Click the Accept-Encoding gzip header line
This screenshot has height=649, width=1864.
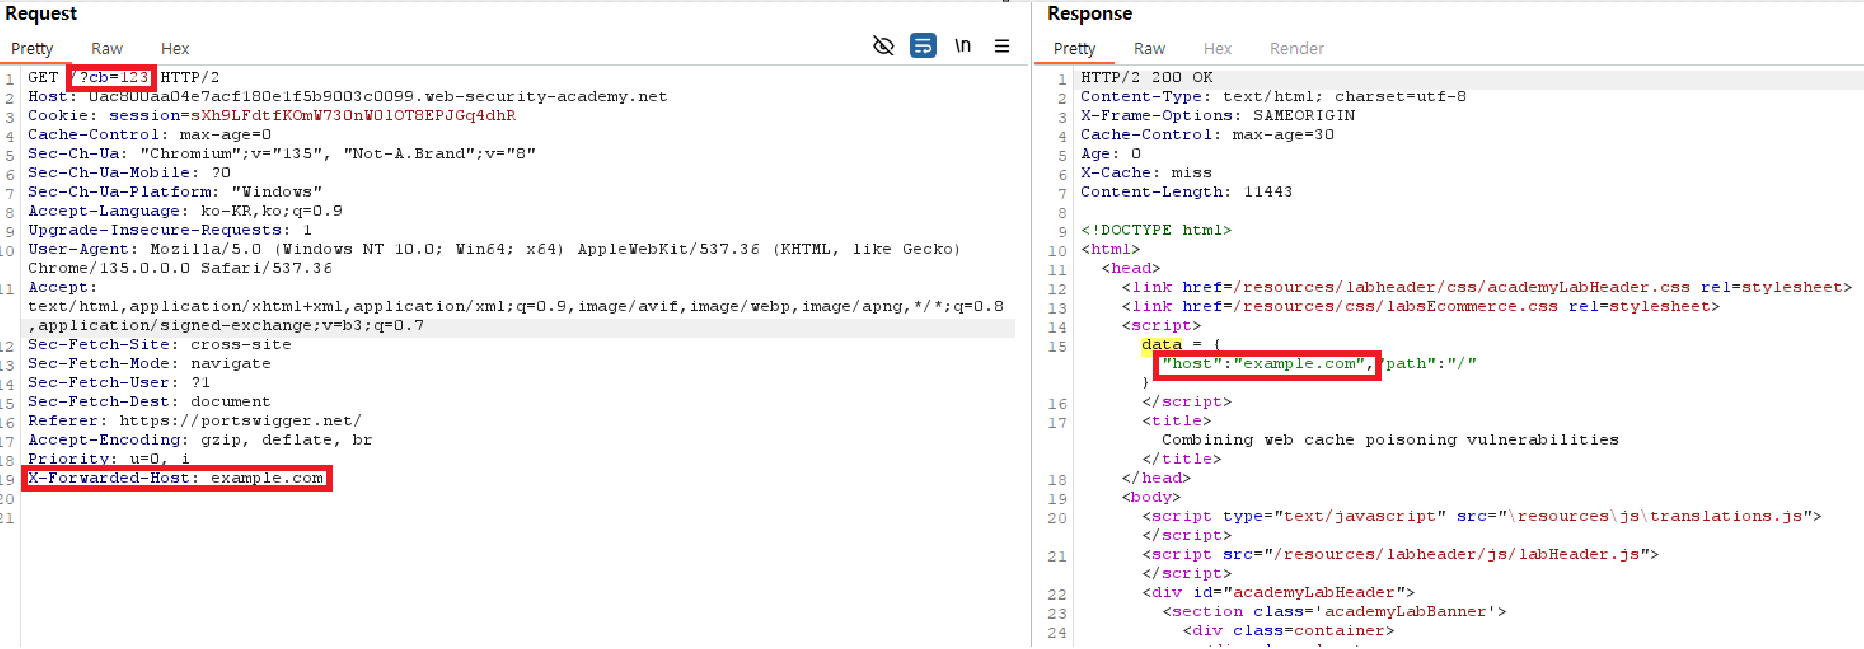click(200, 439)
